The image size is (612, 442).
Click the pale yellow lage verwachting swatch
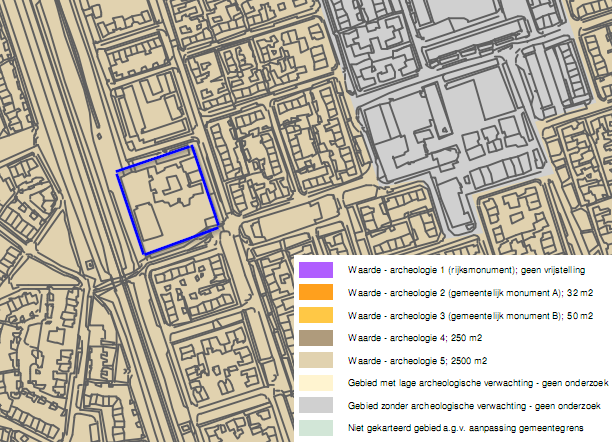click(316, 383)
